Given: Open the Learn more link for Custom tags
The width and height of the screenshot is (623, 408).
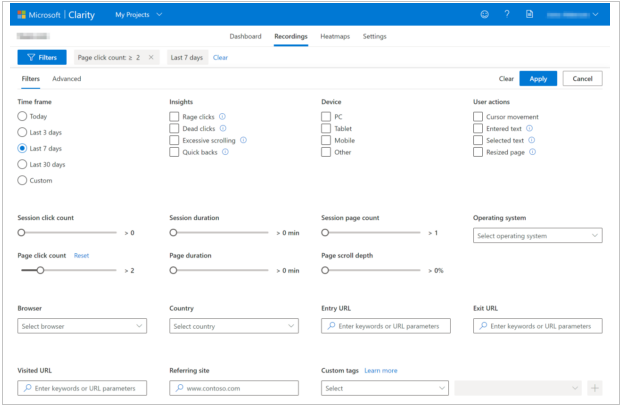Looking at the screenshot, I should click(x=381, y=370).
